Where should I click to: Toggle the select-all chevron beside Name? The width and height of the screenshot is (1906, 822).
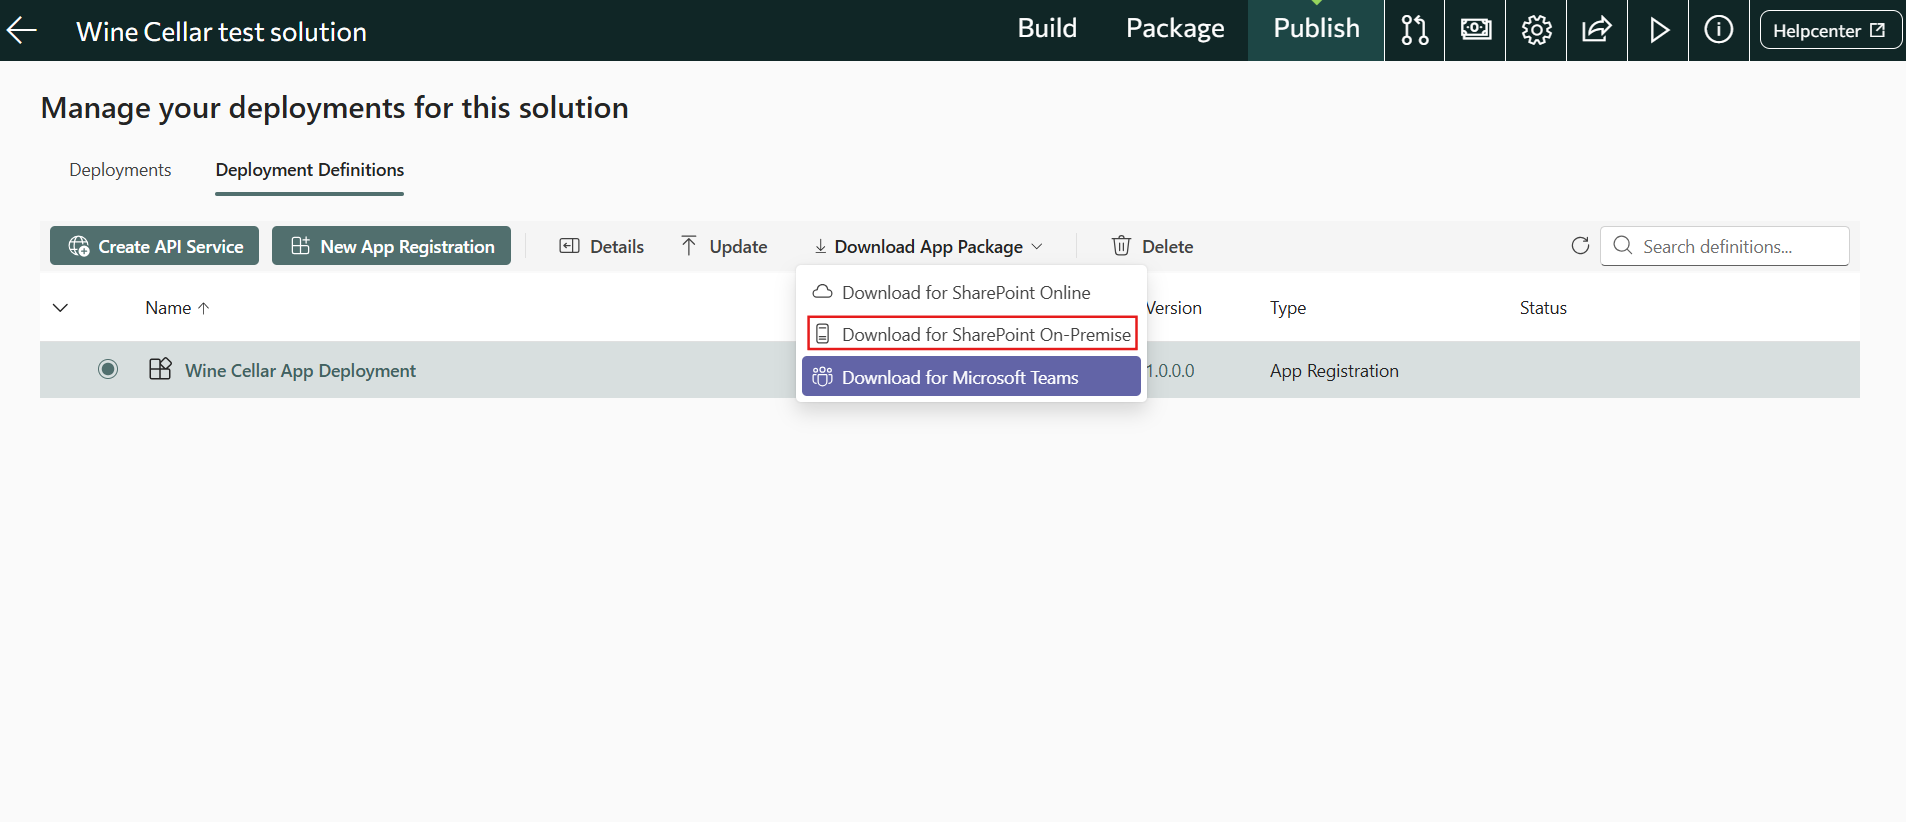click(60, 308)
